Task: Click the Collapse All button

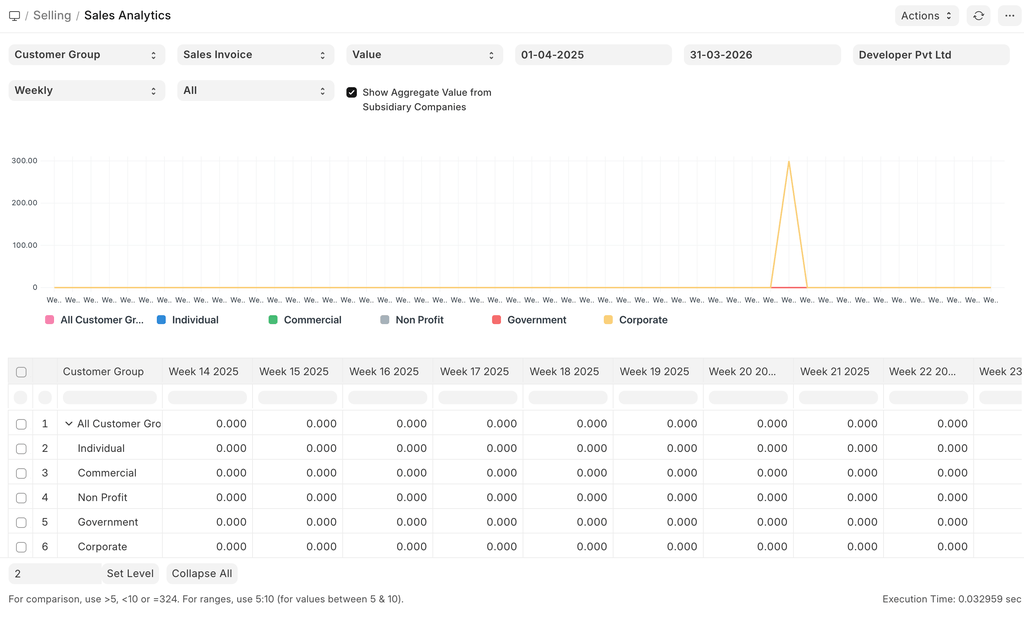Action: click(202, 574)
